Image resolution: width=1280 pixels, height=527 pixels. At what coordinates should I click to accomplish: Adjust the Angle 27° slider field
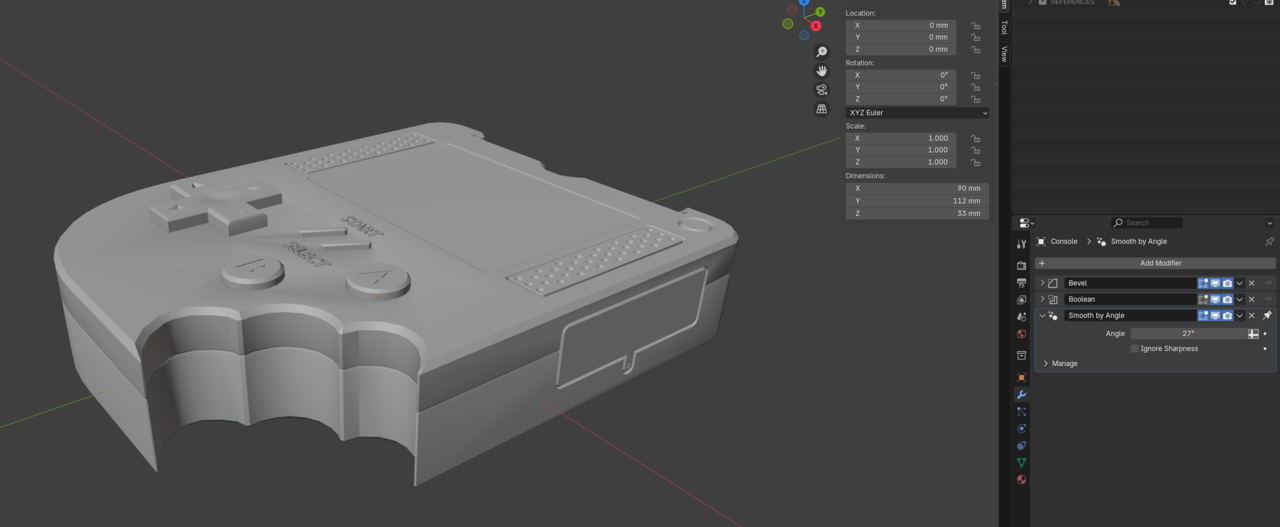click(x=1188, y=333)
